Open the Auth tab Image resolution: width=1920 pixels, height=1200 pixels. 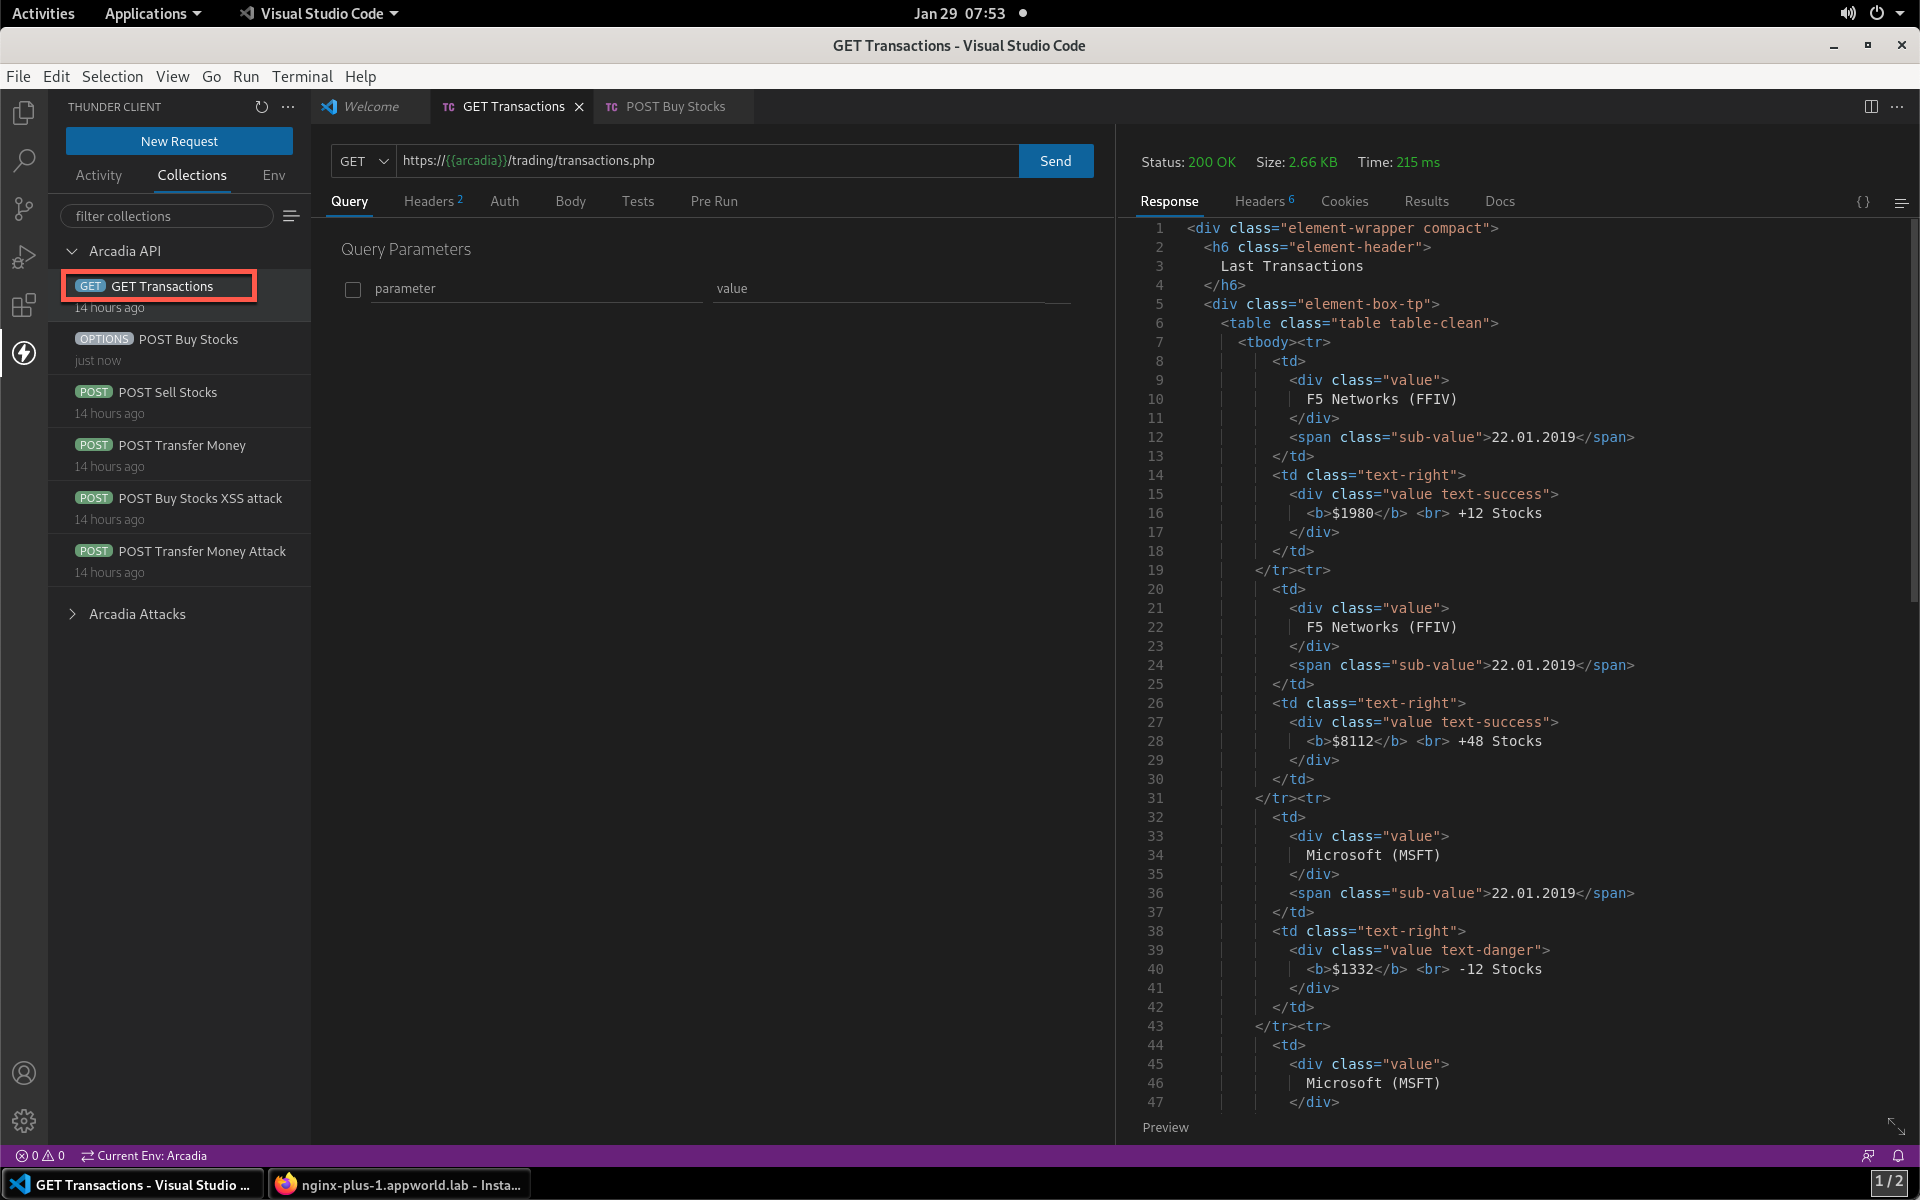pos(505,201)
